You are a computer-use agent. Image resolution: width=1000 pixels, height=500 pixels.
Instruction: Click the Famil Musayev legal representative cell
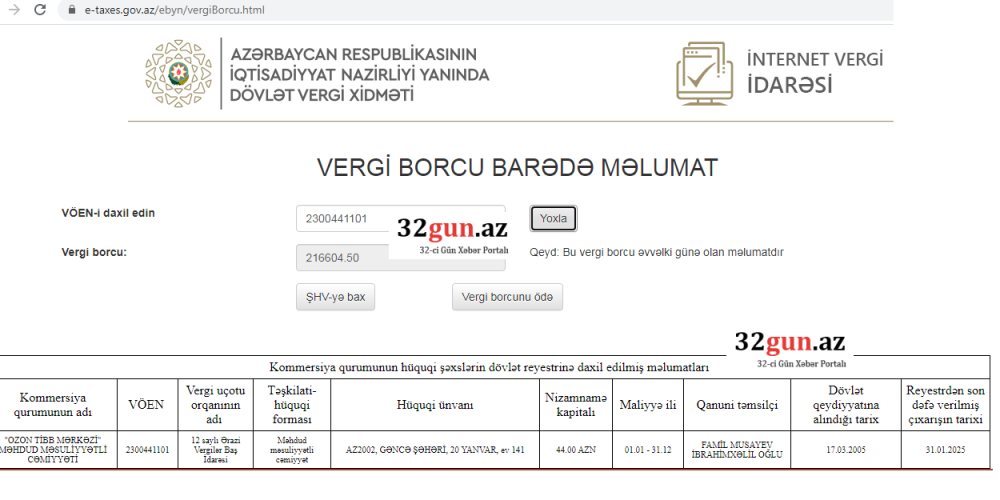[x=736, y=450]
